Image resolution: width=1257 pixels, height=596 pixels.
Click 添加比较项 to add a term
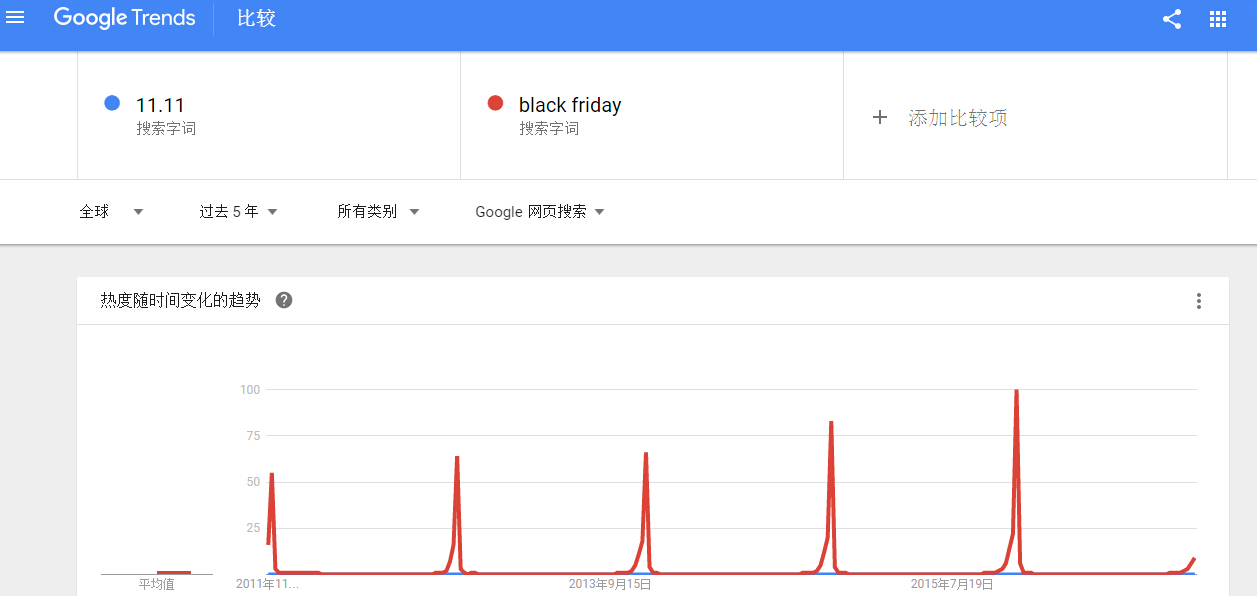coord(957,118)
